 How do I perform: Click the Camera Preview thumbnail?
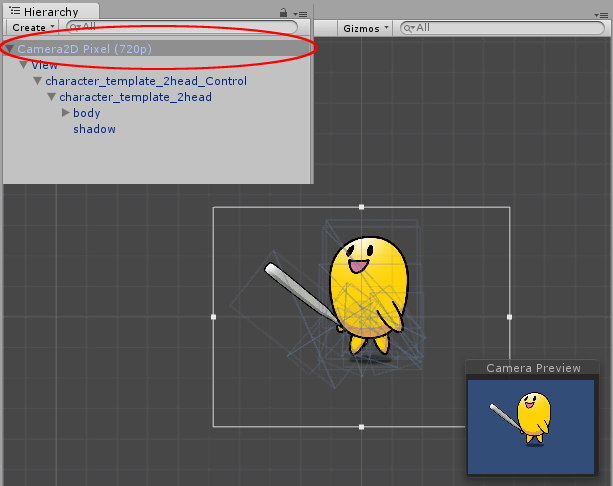pyautogui.click(x=531, y=427)
